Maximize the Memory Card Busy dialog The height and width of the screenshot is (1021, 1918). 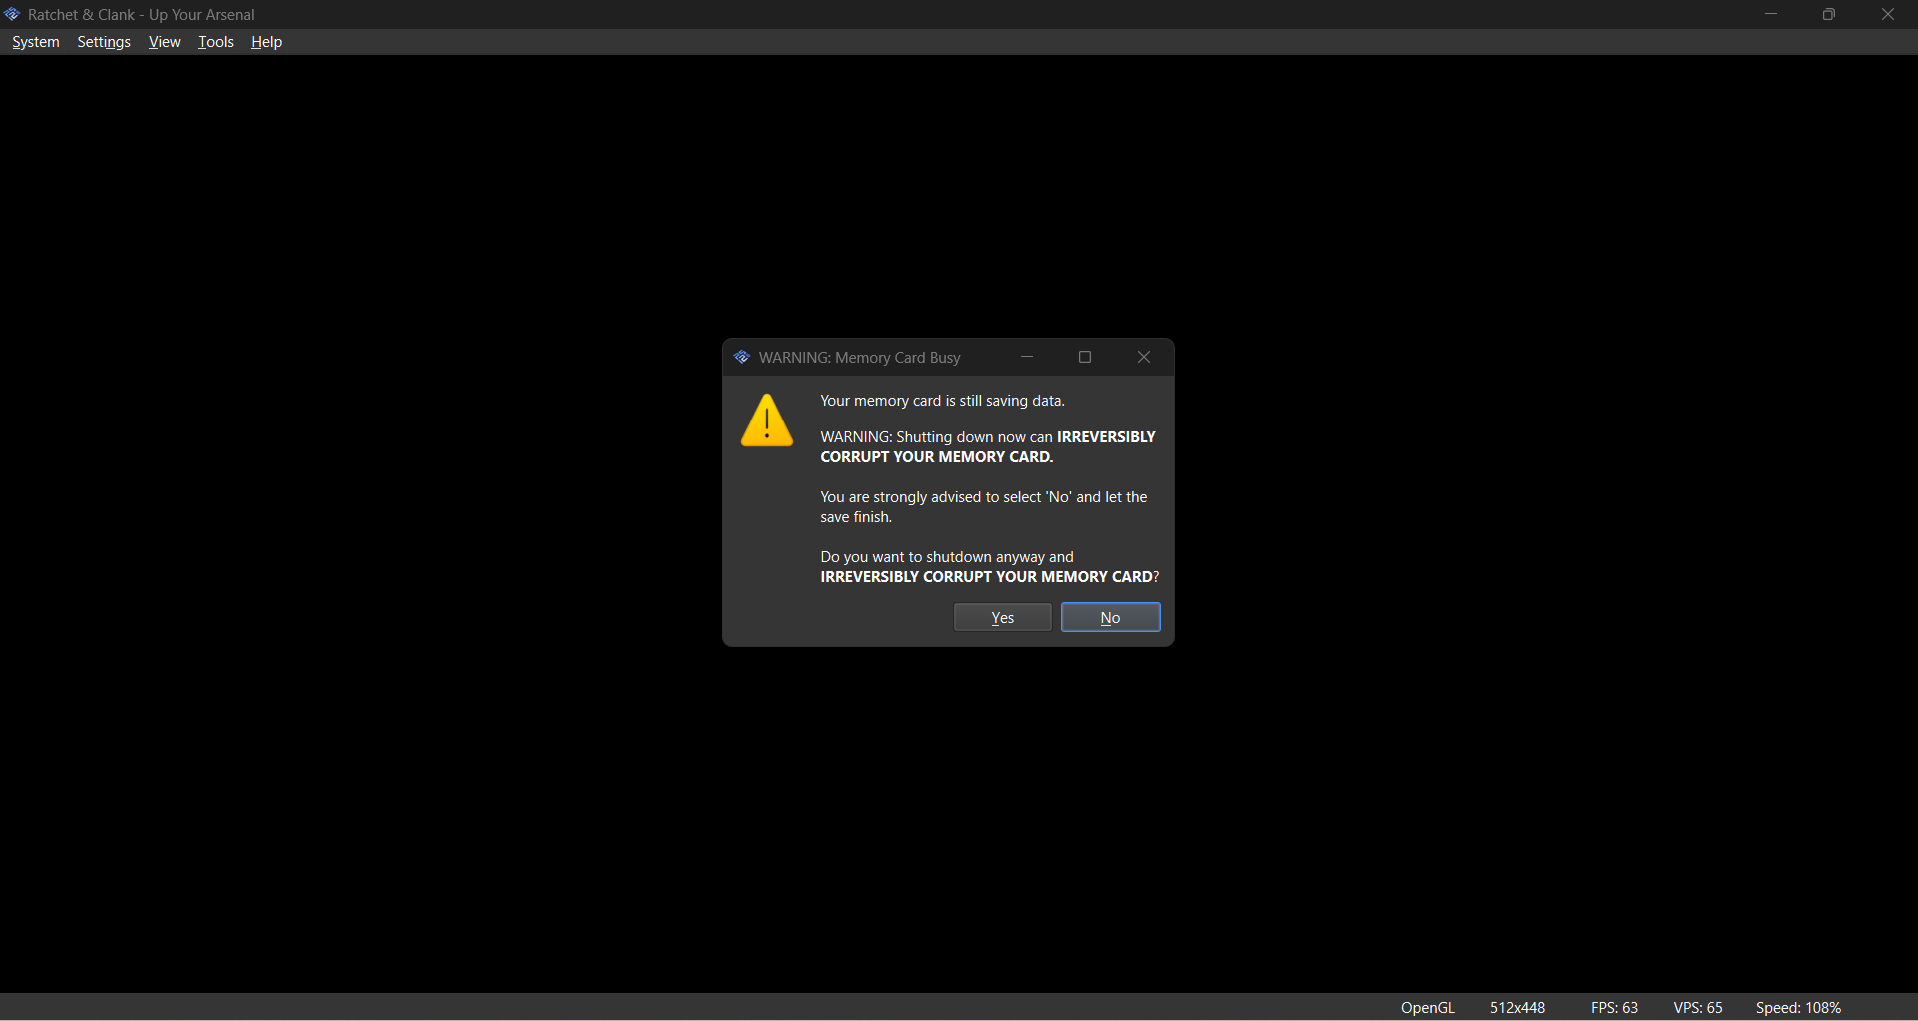coord(1085,357)
